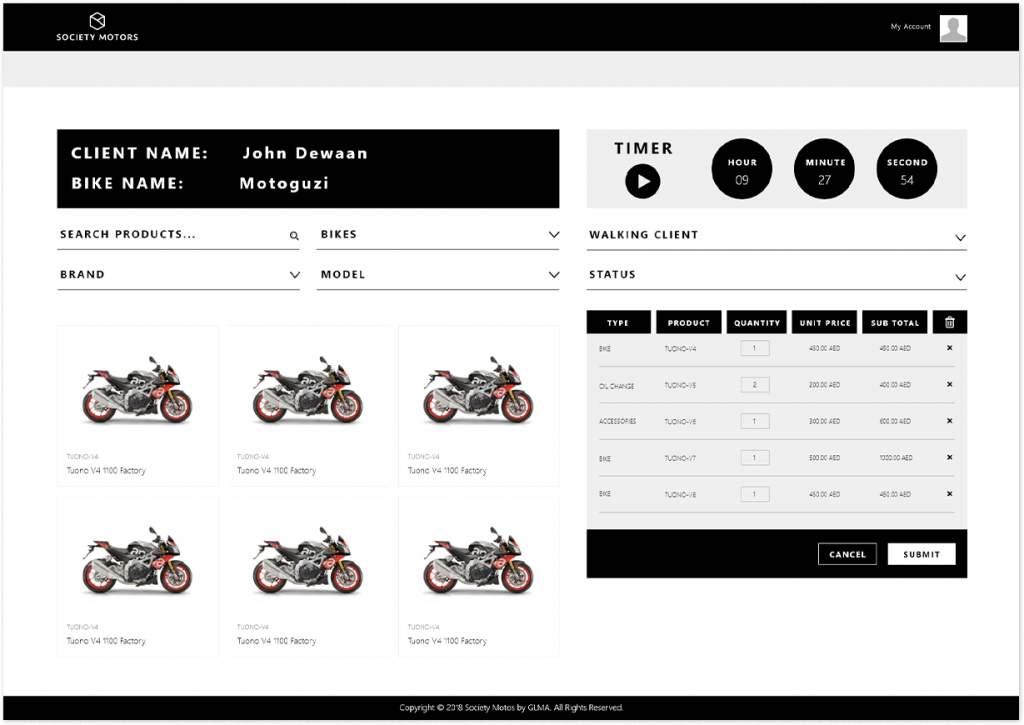Image resolution: width=1024 pixels, height=725 pixels.
Task: Open the WALKING CLIENT dropdown
Action: pos(776,236)
